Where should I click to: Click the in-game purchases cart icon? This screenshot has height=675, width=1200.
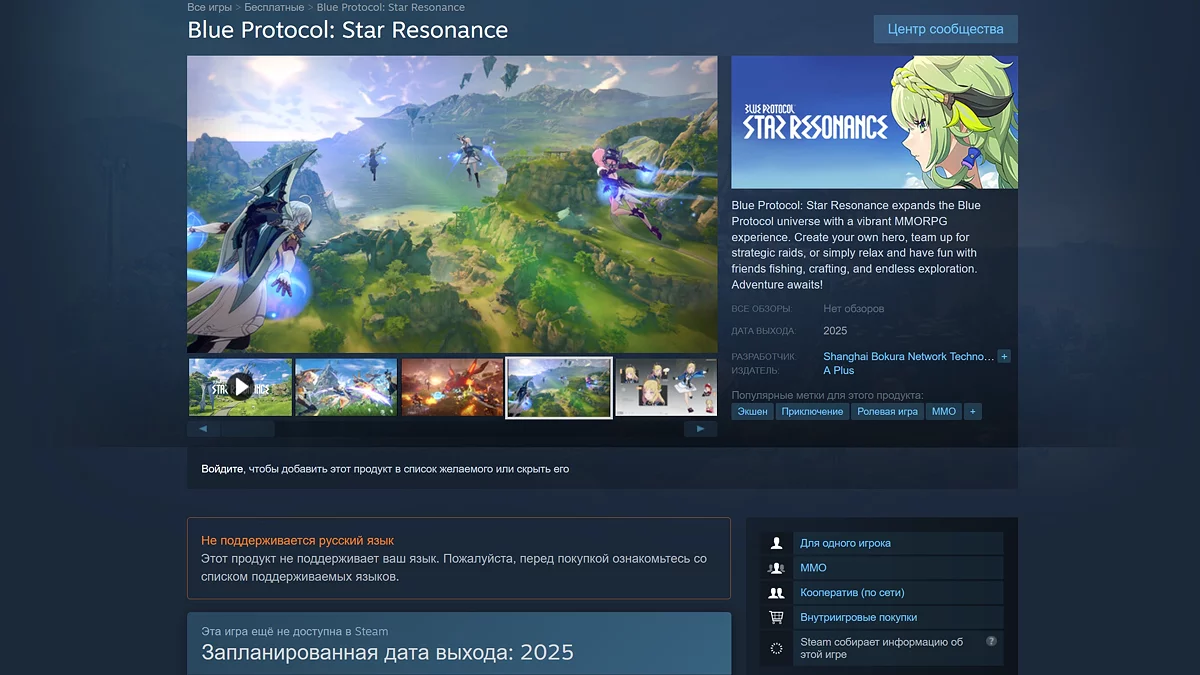(x=776, y=618)
